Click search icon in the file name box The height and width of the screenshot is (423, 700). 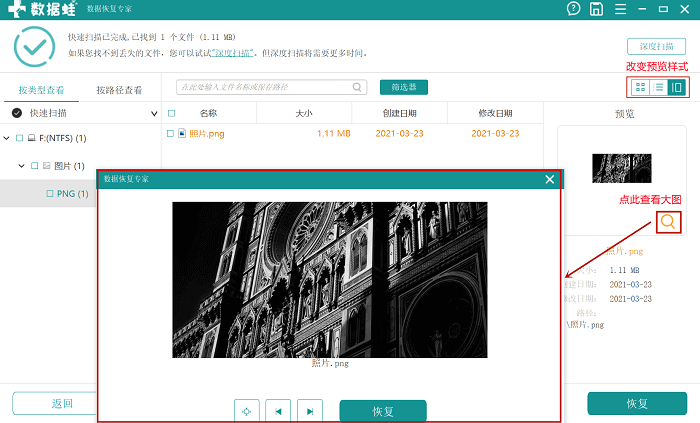tap(357, 87)
